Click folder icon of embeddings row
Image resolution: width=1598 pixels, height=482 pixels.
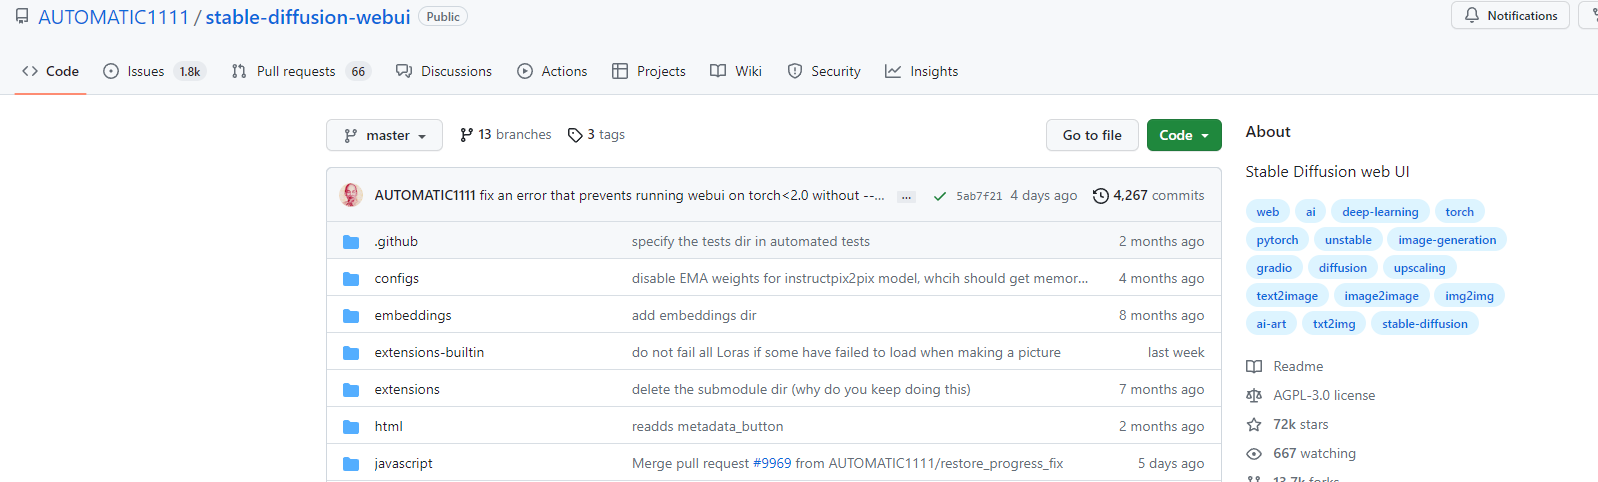(351, 315)
